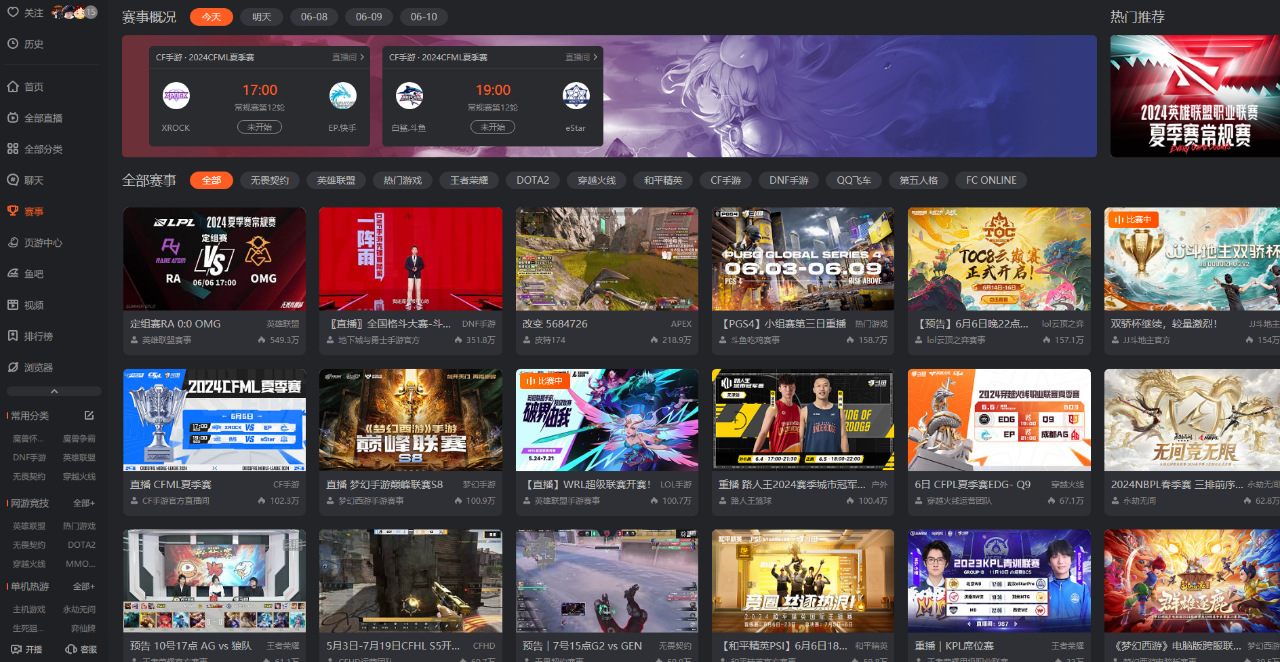Open sidebar DOTA2 link under 网游竞技
1280x662 pixels.
[x=81, y=545]
